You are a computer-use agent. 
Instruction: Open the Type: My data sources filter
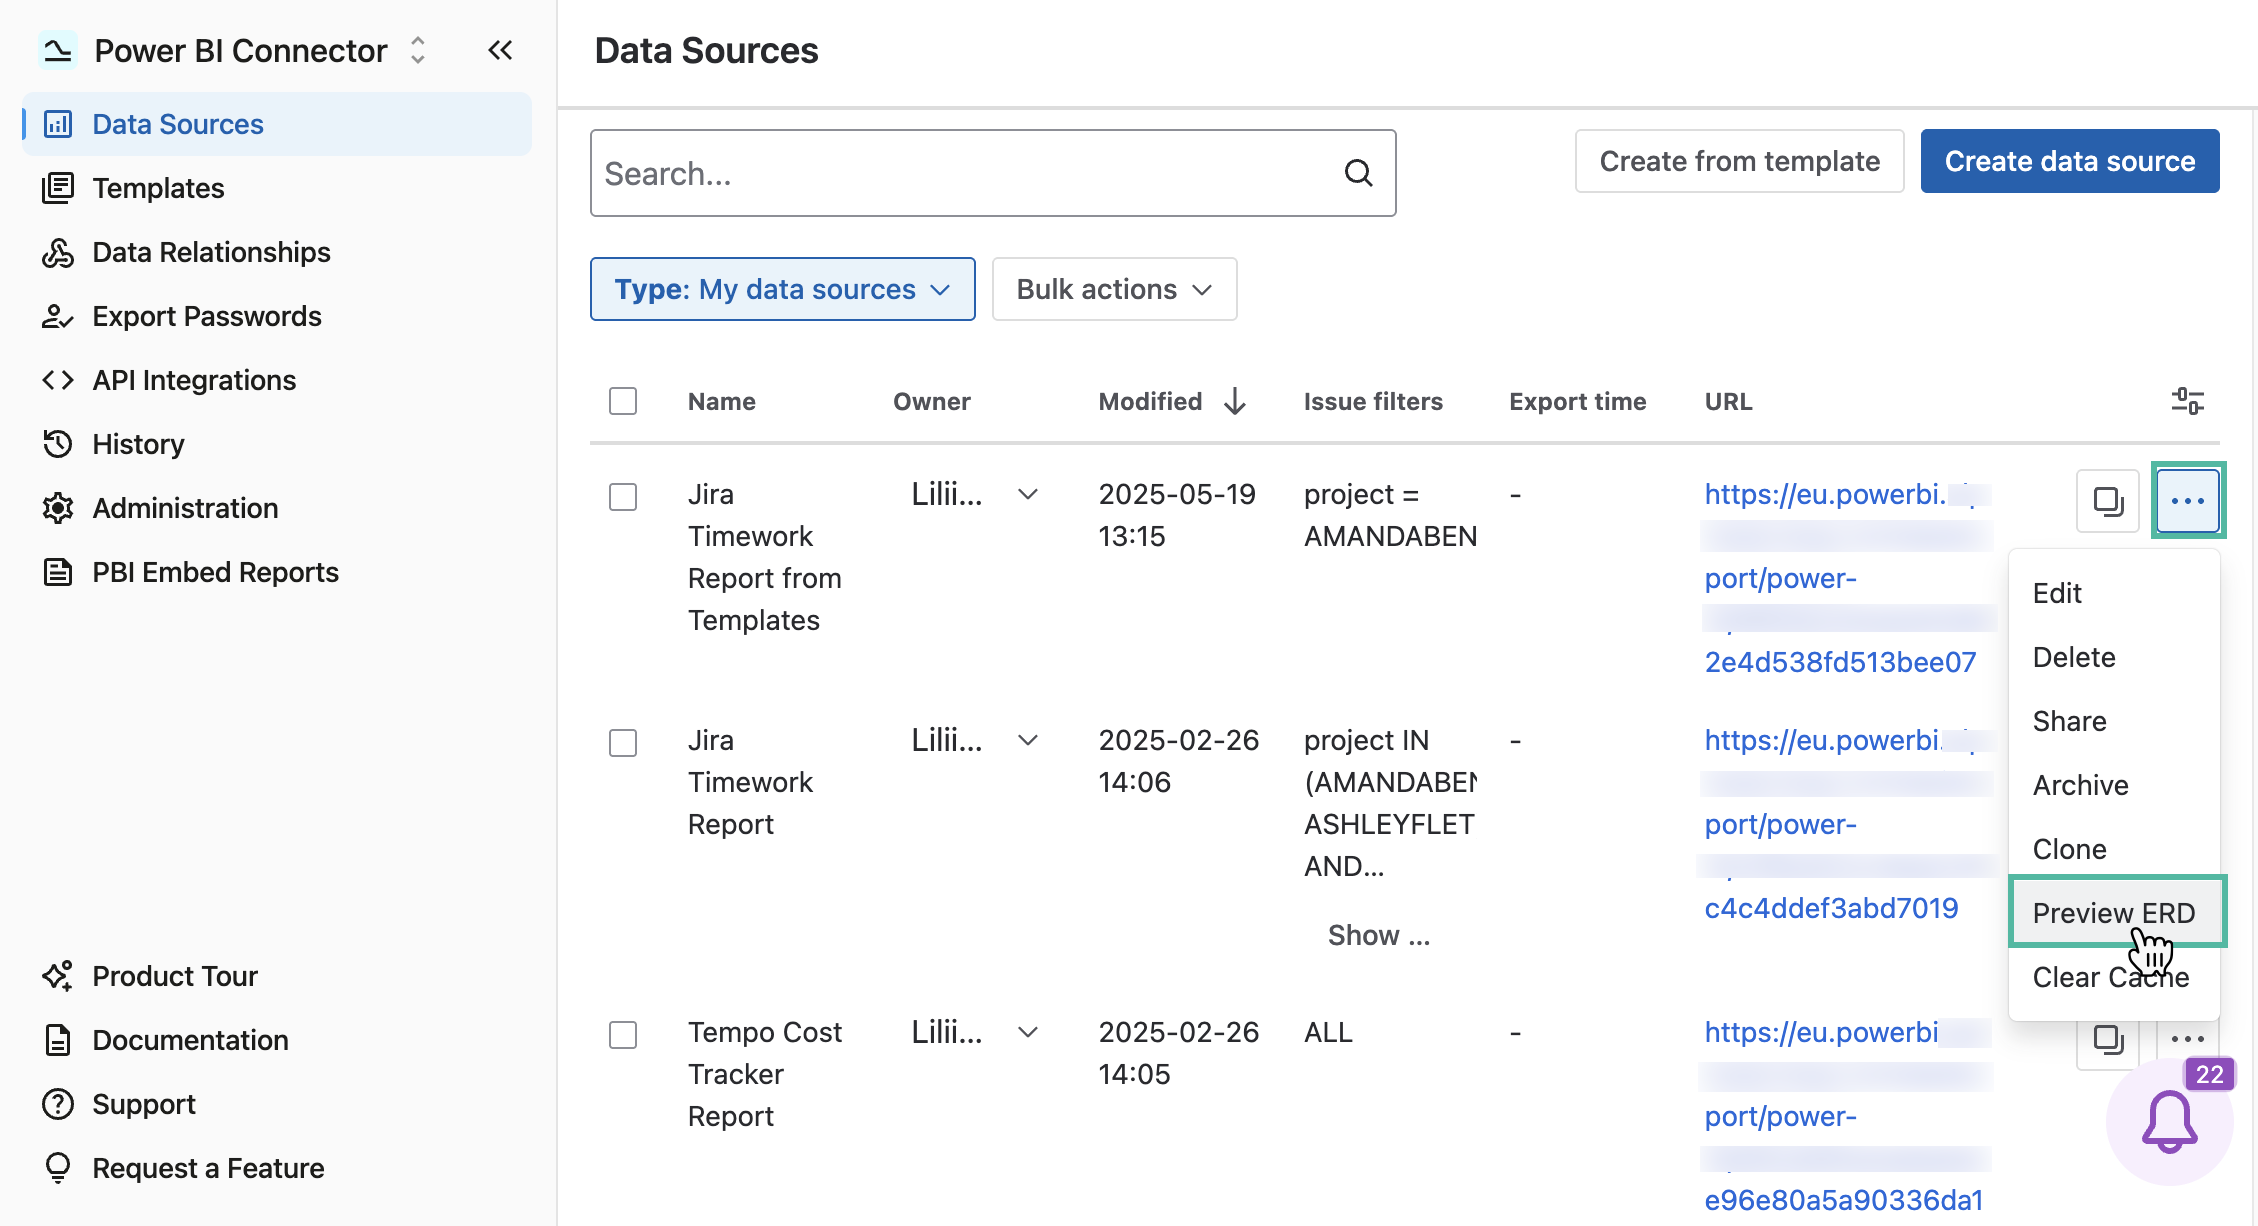point(783,289)
